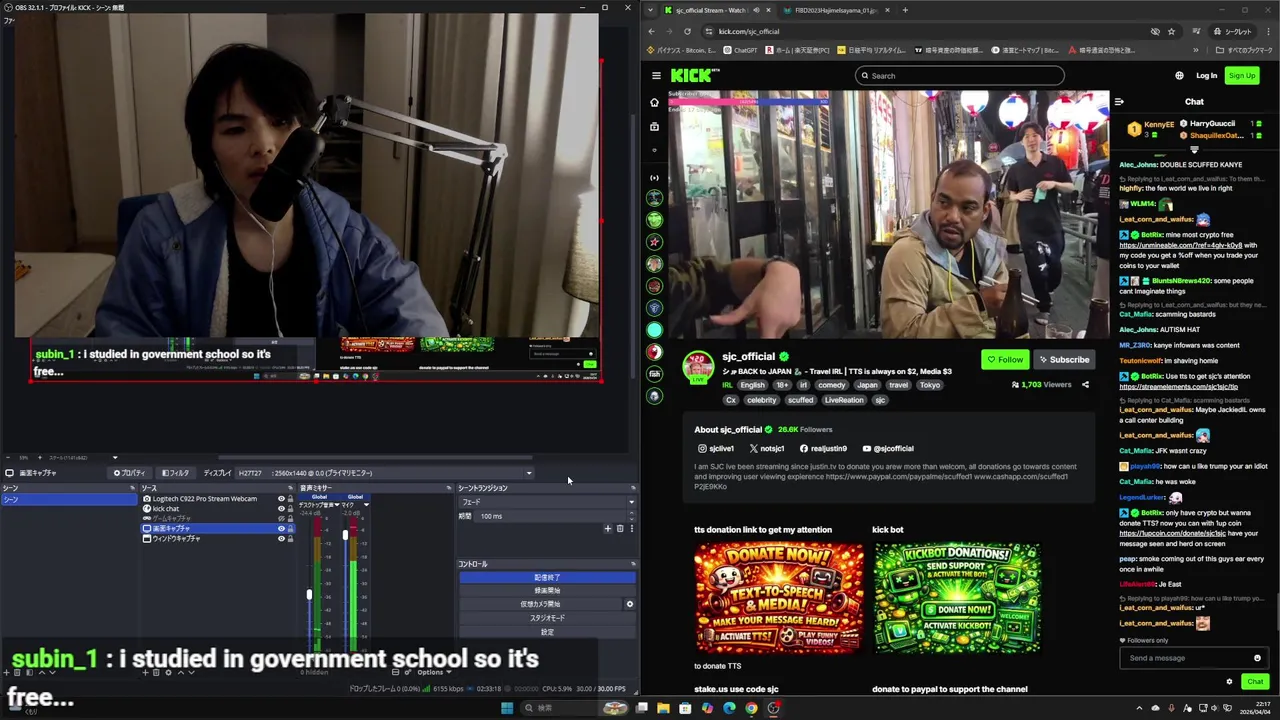This screenshot has height=720, width=1280.
Task: Toggle lock on 画面キャプチャ source
Action: coord(290,528)
